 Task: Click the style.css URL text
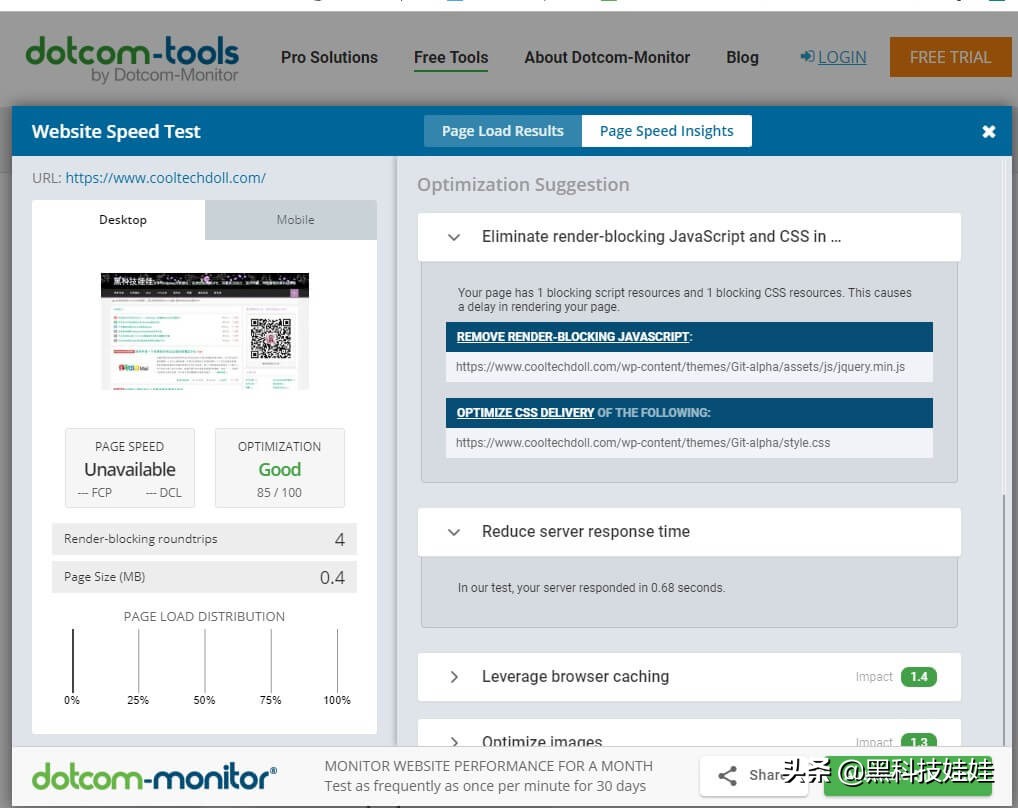(643, 443)
